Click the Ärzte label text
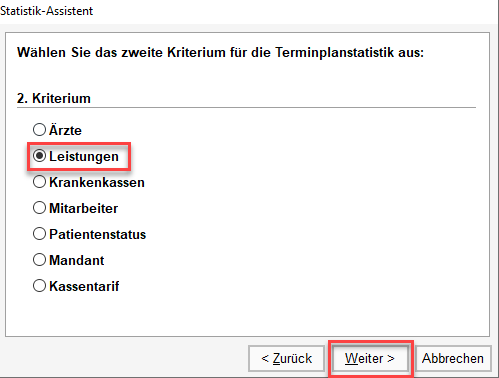The width and height of the screenshot is (499, 378). tap(65, 130)
